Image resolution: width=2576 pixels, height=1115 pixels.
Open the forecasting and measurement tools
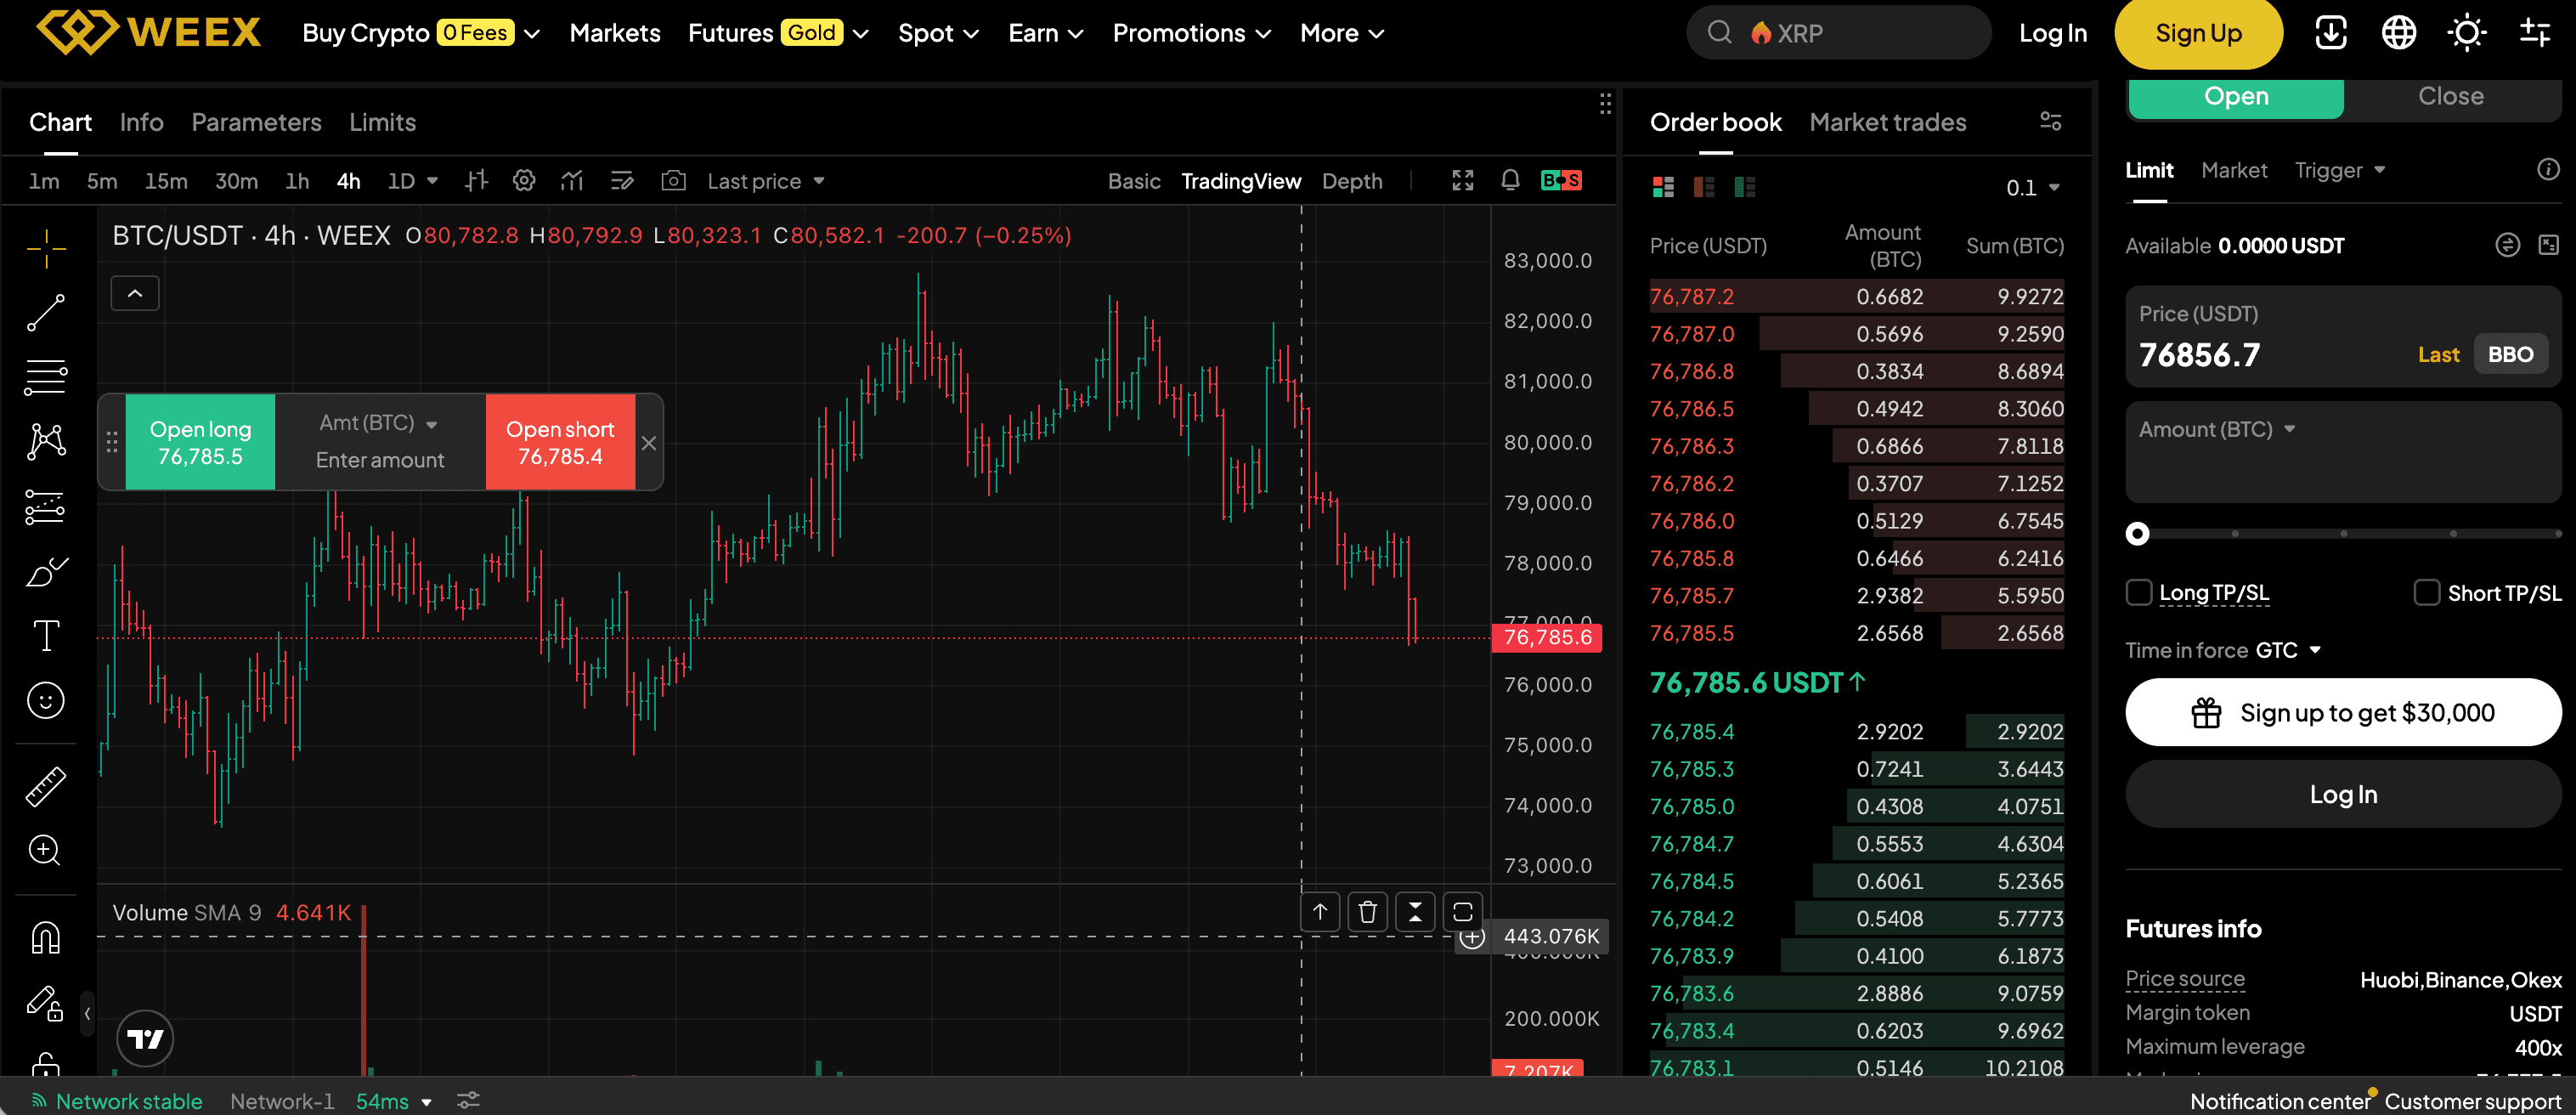(46, 507)
